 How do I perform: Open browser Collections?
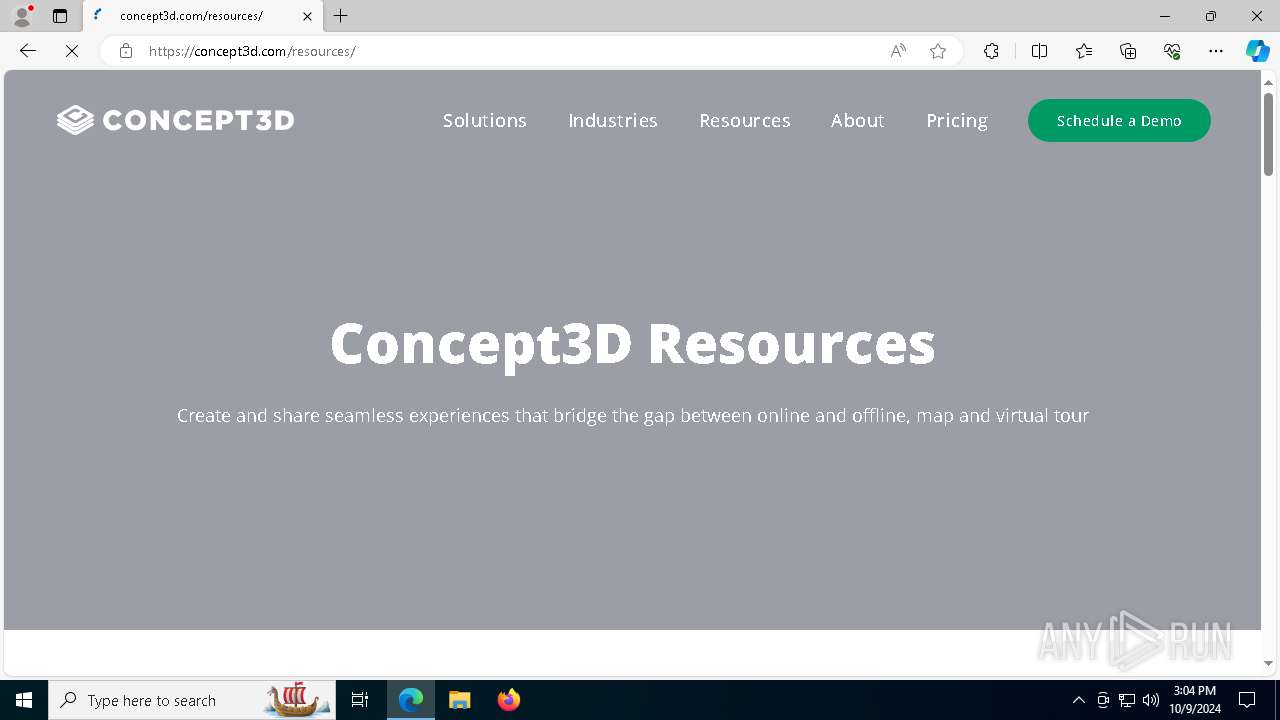point(1128,51)
